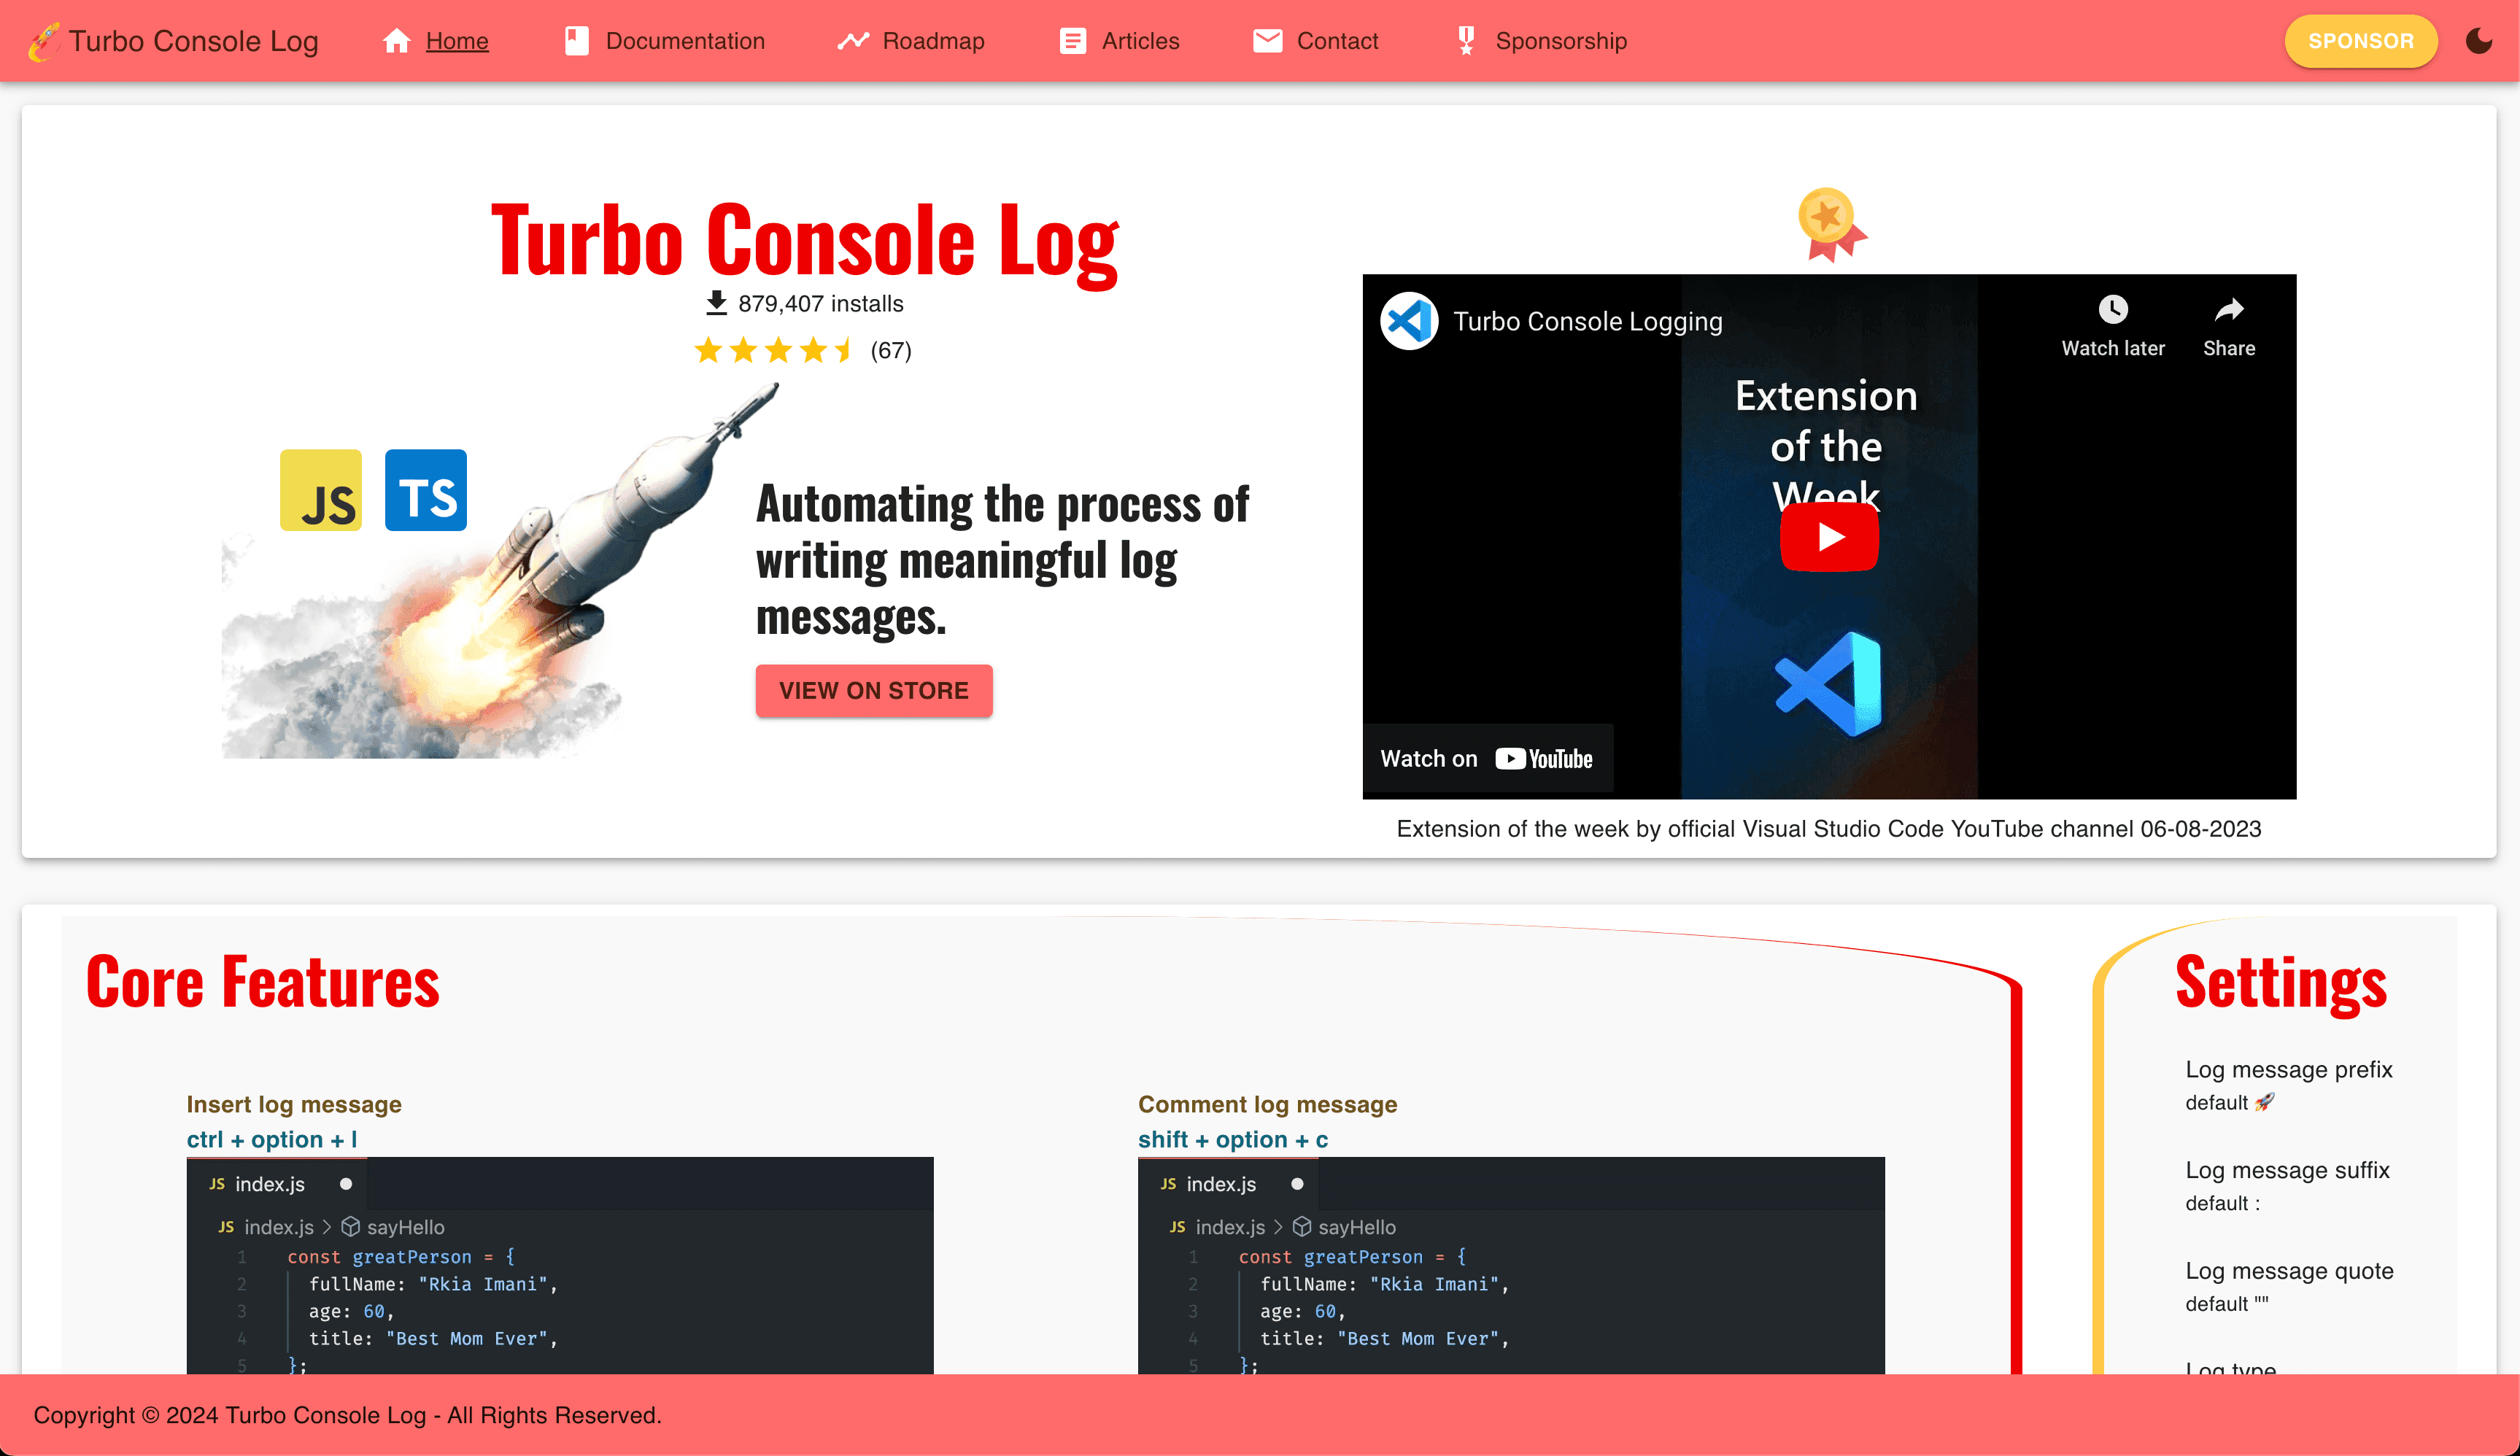
Task: Click the Turbo Console Log navbar brand text
Action: click(x=193, y=41)
